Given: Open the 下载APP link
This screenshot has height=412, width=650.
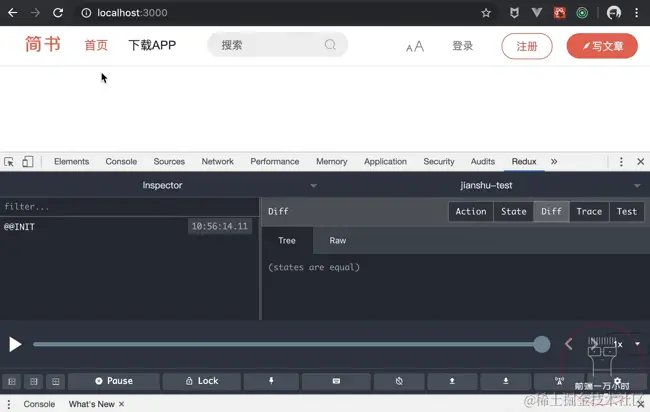Looking at the screenshot, I should coord(152,45).
